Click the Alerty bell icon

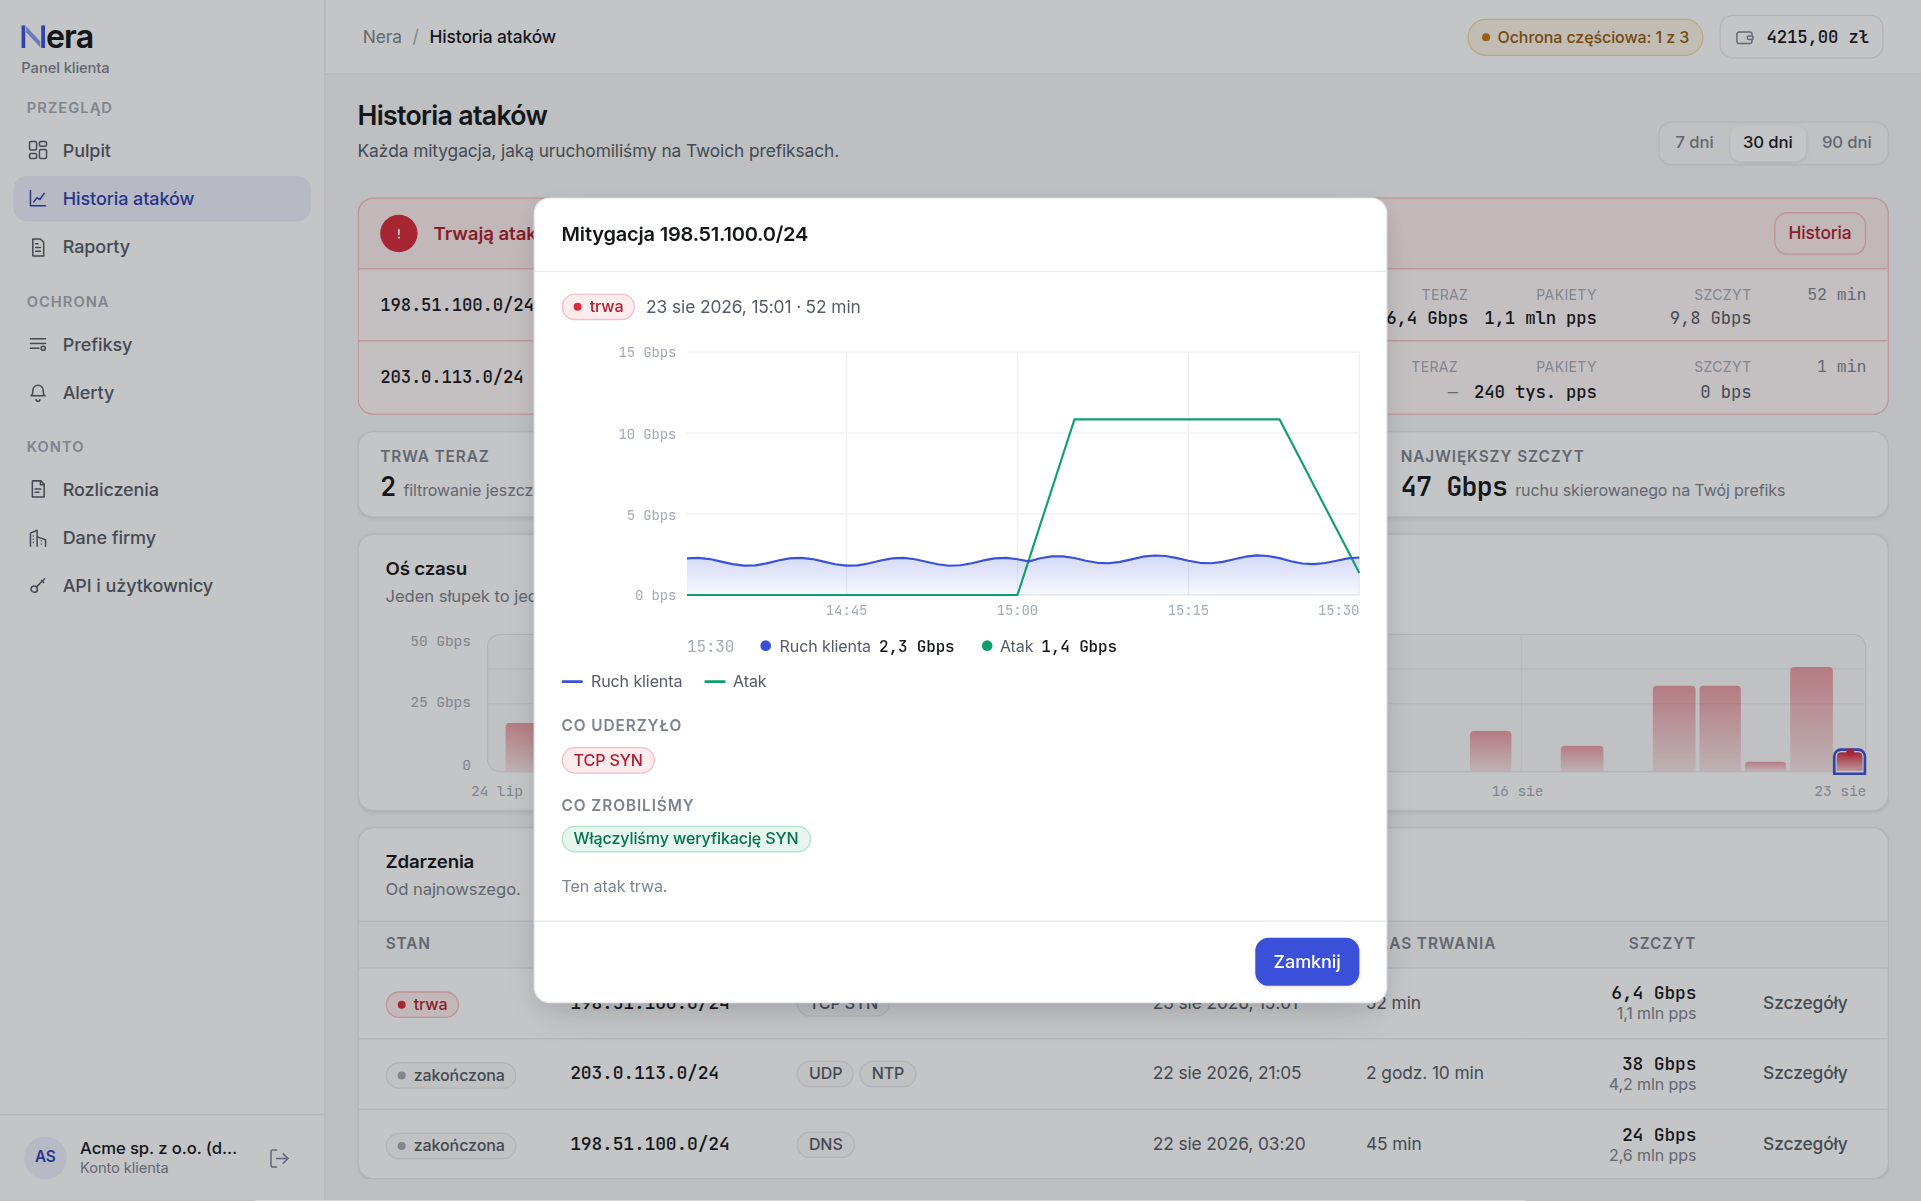pyautogui.click(x=38, y=393)
